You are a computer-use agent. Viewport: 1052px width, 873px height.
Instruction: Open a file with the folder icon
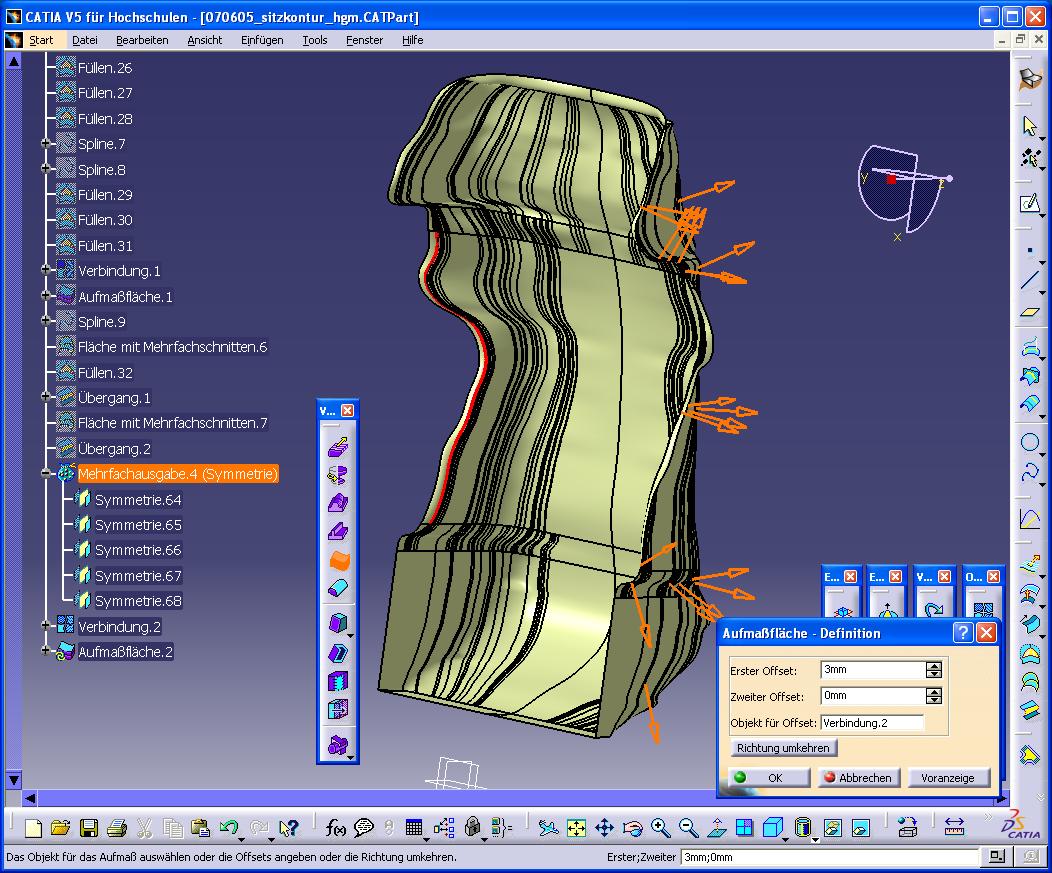60,828
